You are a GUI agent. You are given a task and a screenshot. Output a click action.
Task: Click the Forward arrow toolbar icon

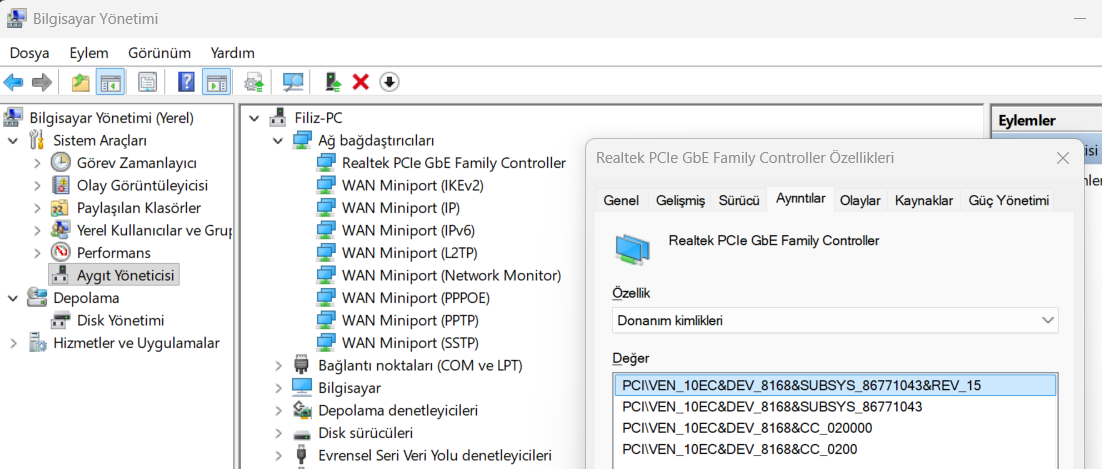[42, 82]
